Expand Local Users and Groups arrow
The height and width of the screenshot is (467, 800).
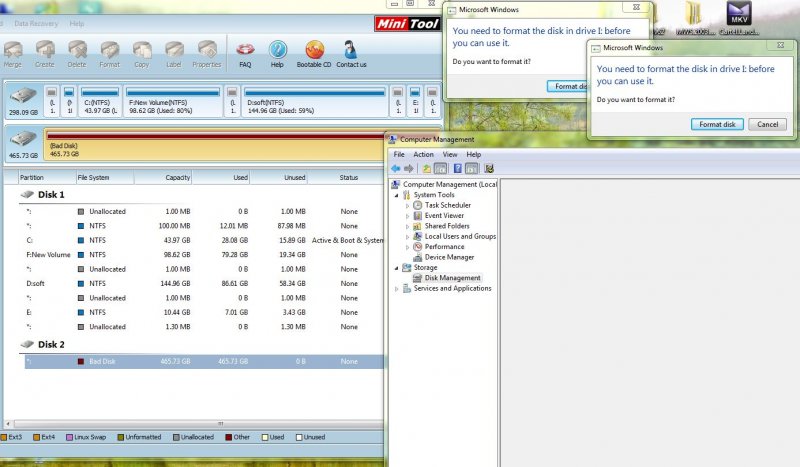(407, 237)
